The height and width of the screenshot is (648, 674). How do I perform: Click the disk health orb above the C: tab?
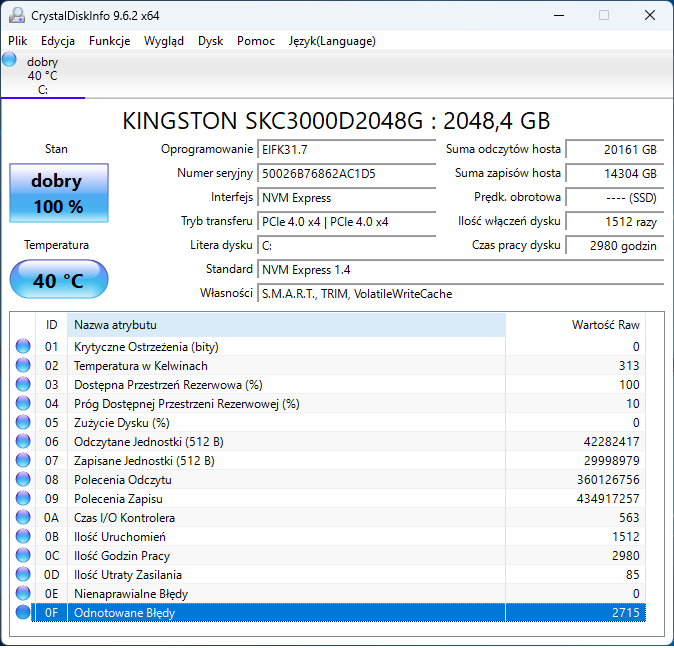click(10, 60)
